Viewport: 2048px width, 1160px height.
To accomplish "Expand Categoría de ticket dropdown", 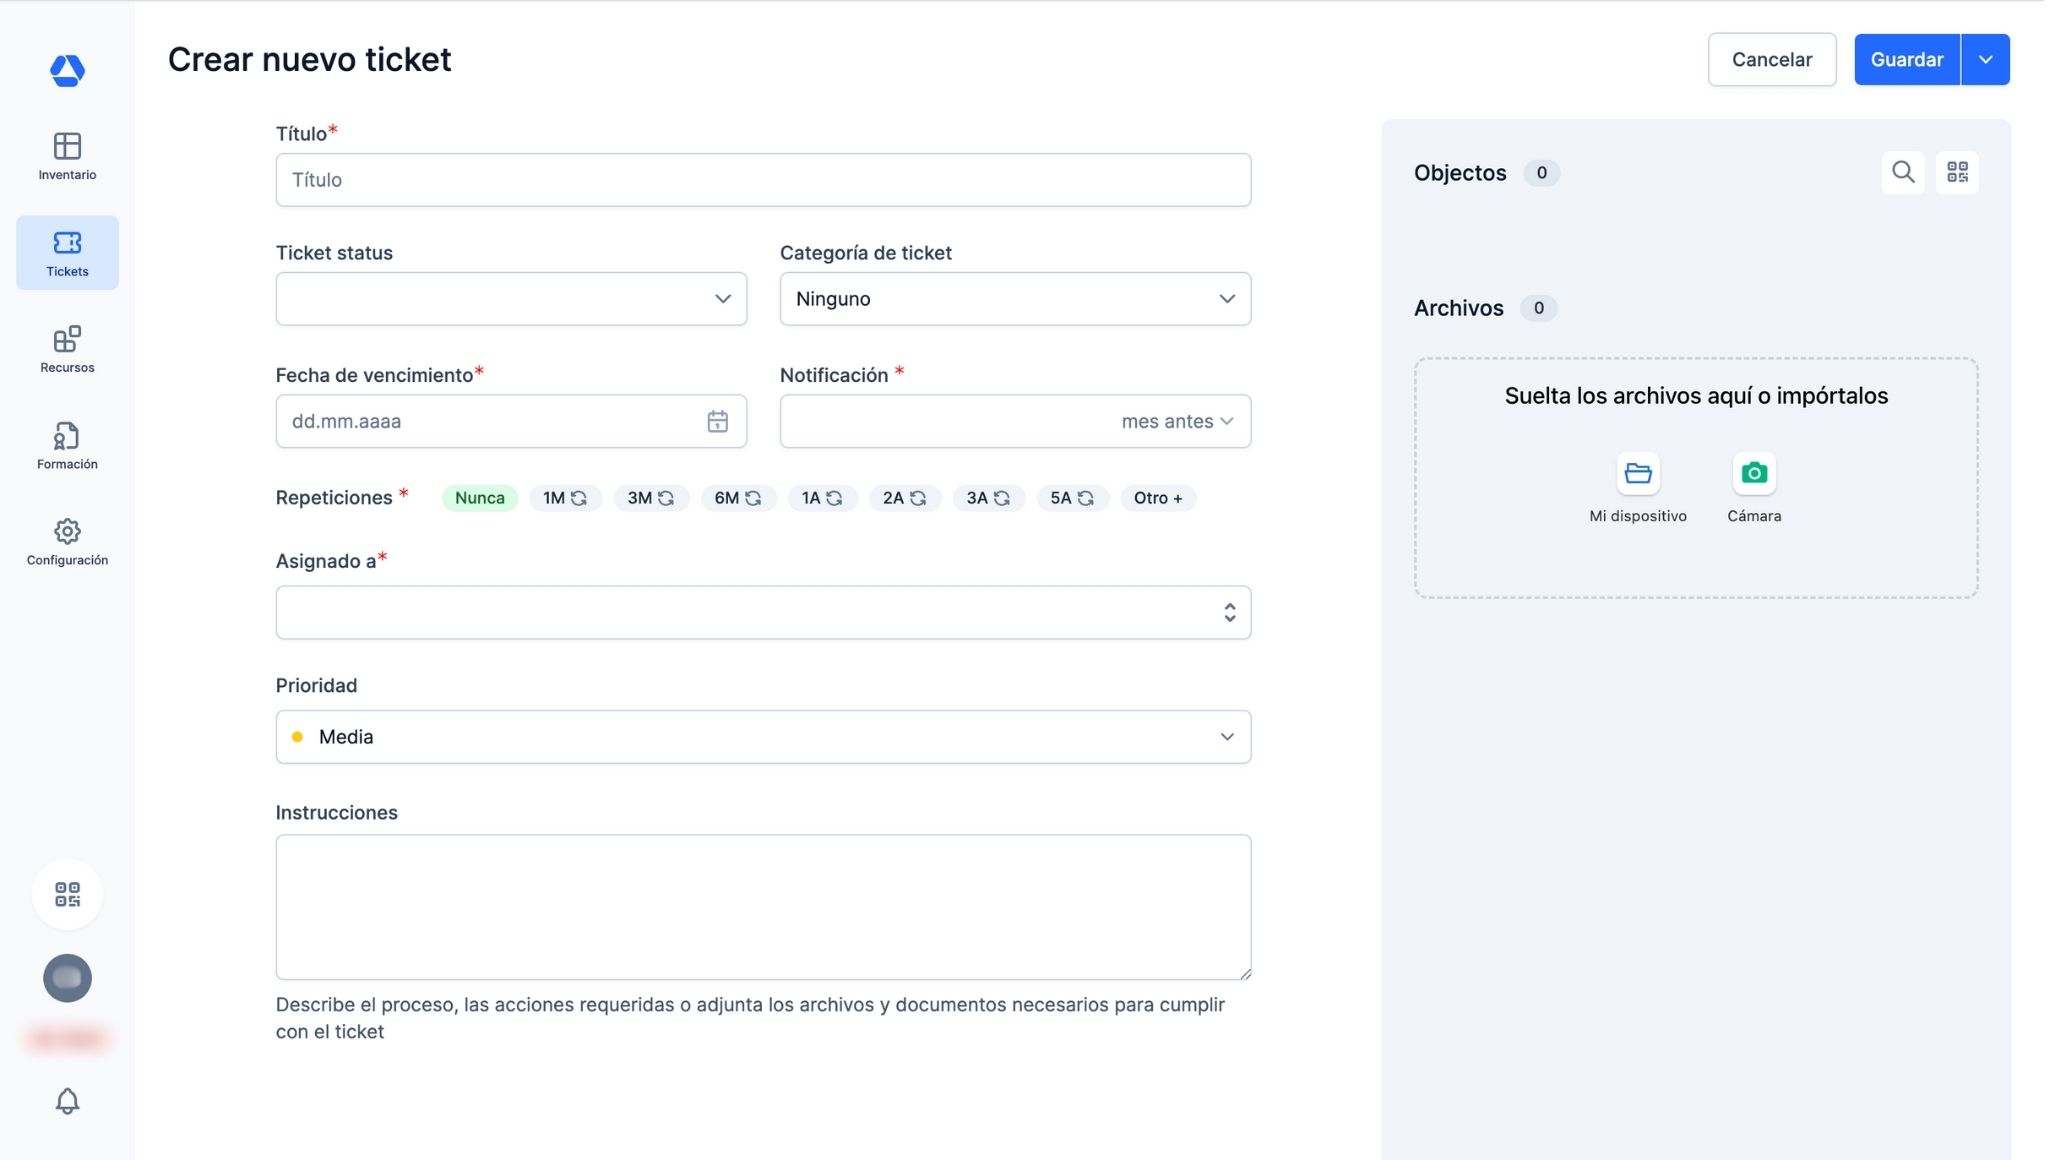I will point(1014,299).
